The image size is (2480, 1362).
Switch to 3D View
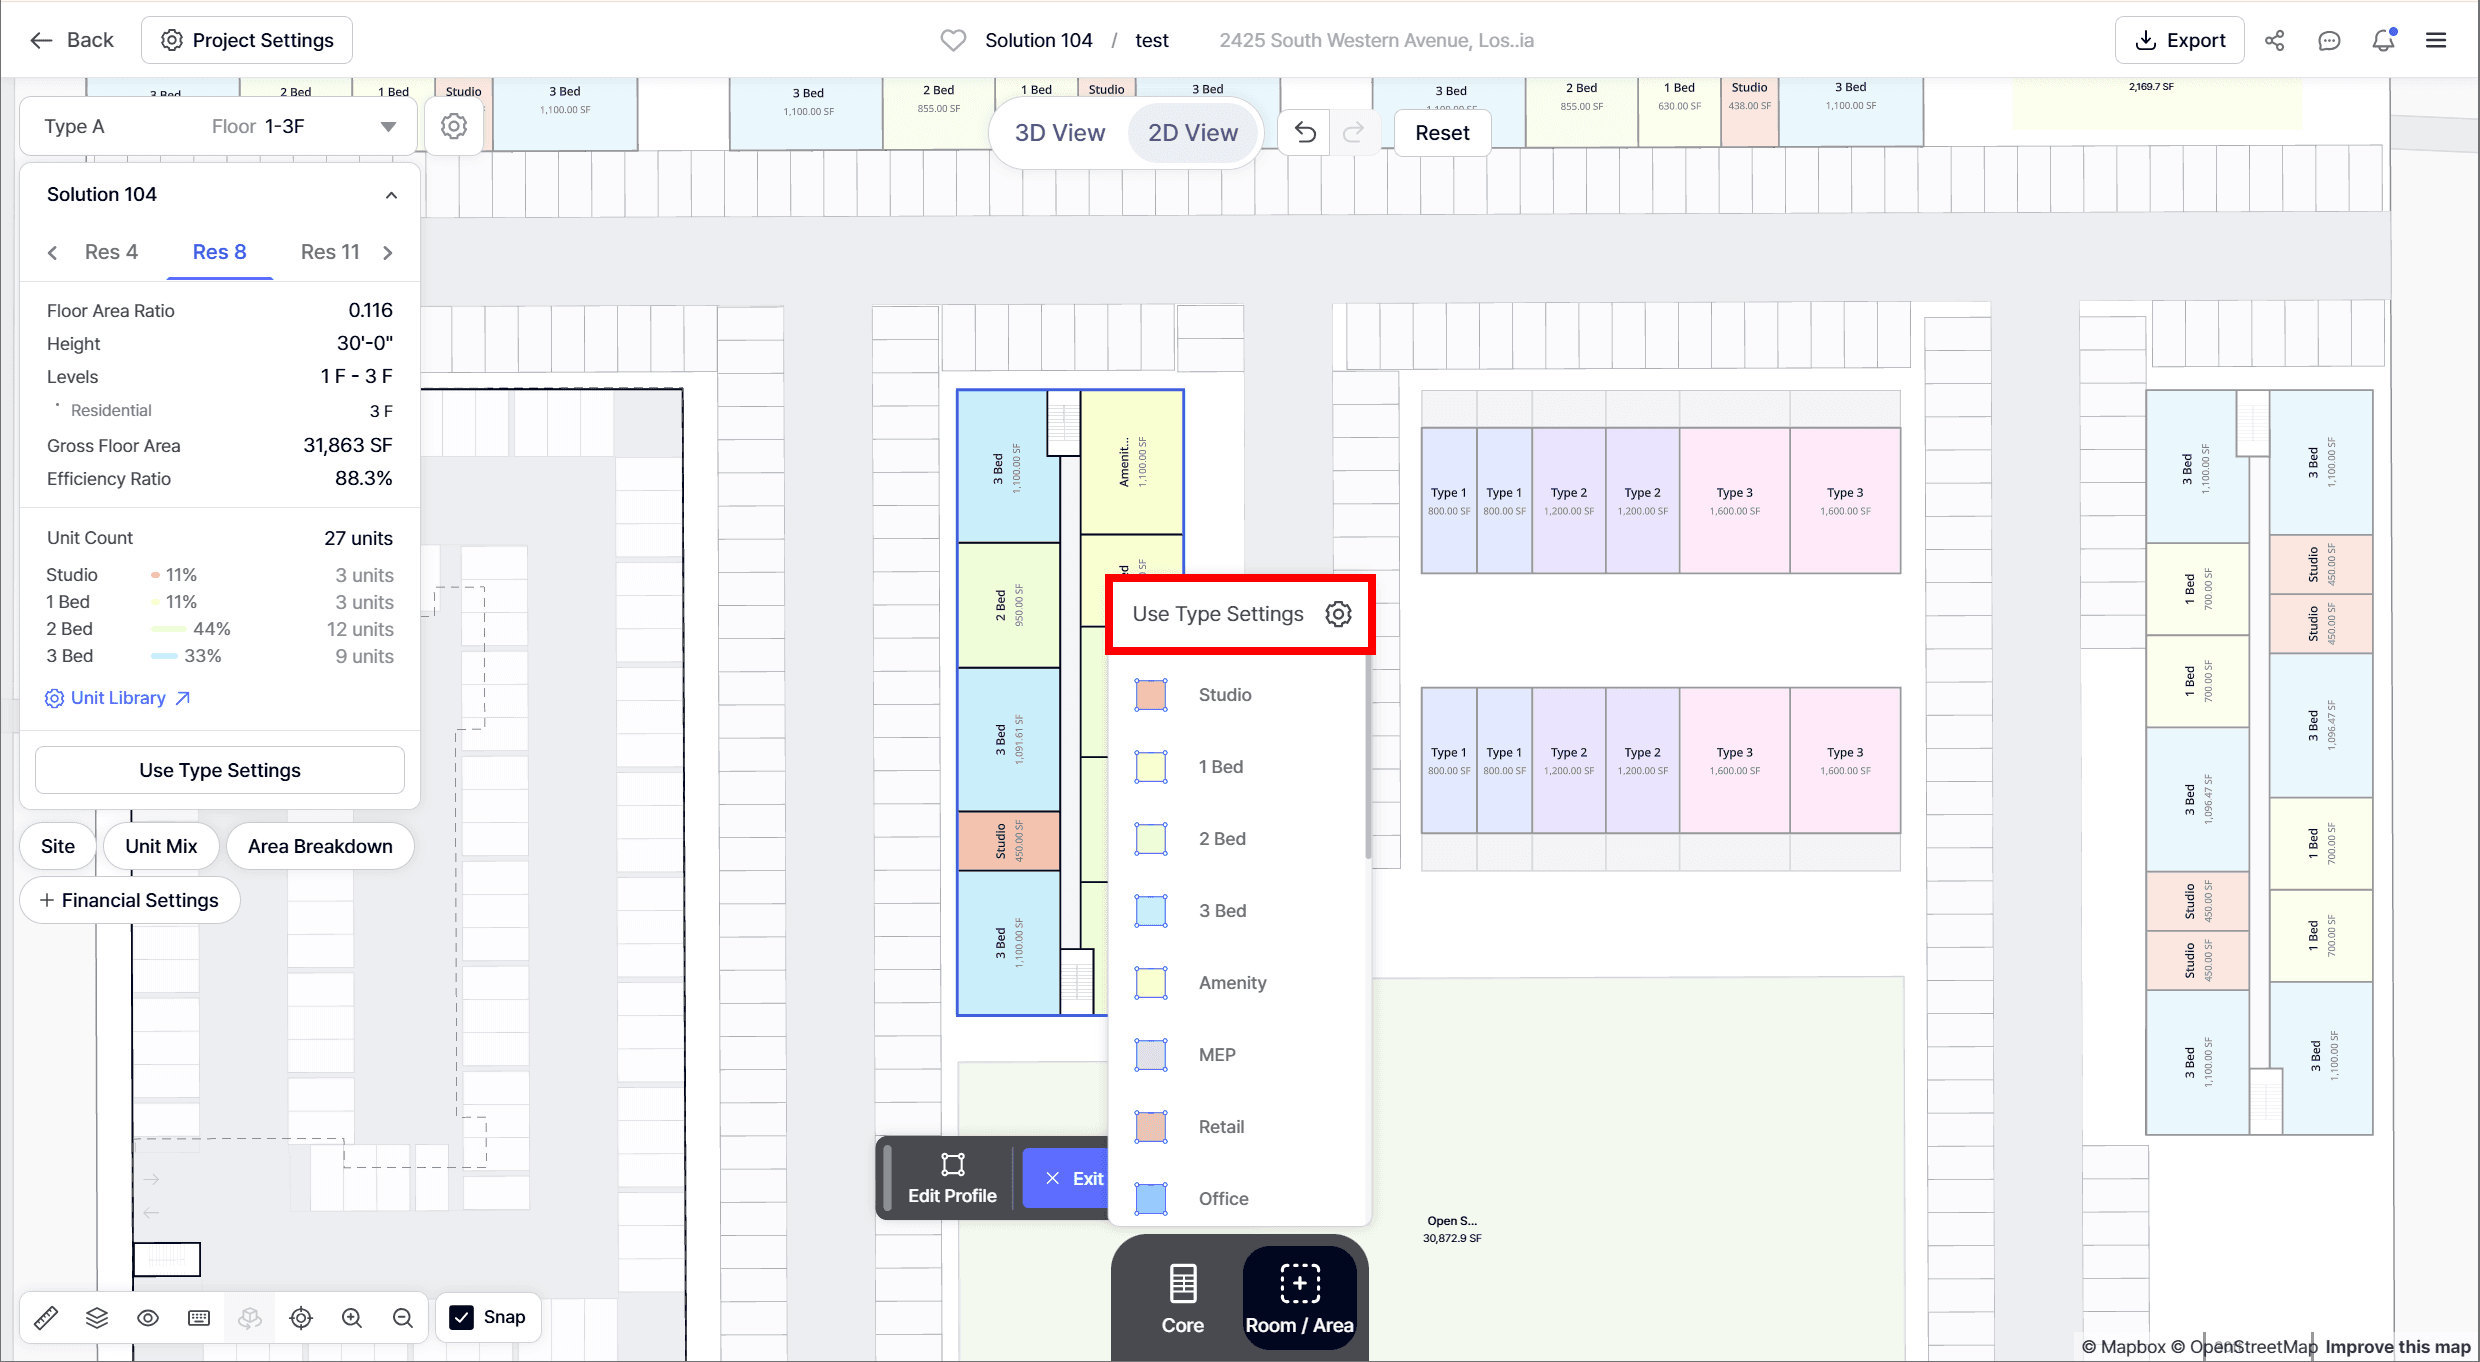[1060, 133]
